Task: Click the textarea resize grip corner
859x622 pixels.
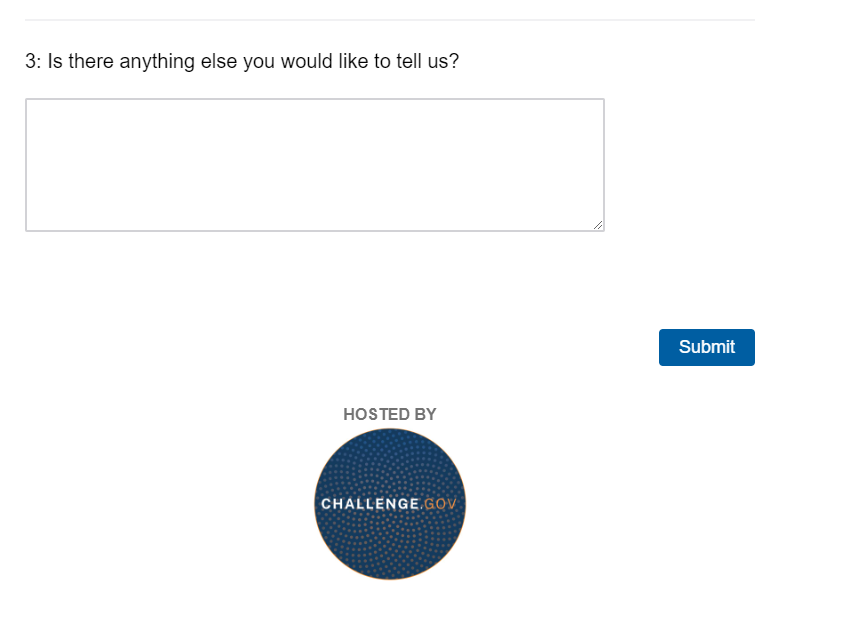Action: pyautogui.click(x=598, y=225)
